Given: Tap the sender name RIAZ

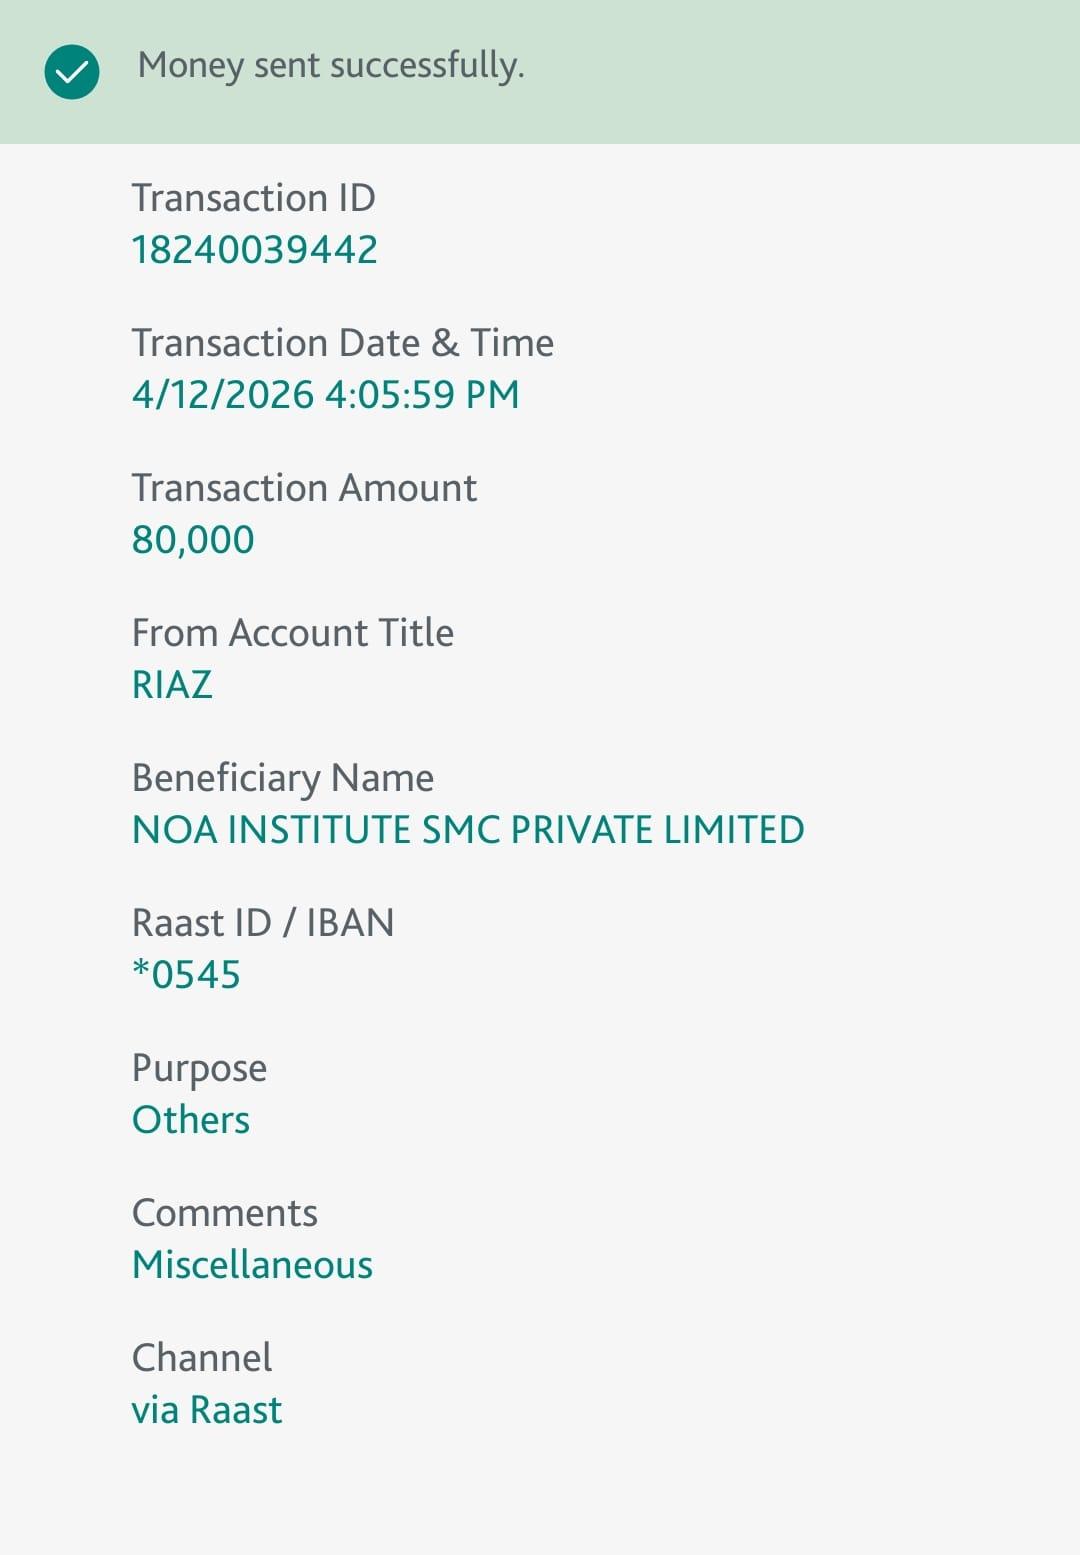Looking at the screenshot, I should point(172,685).
